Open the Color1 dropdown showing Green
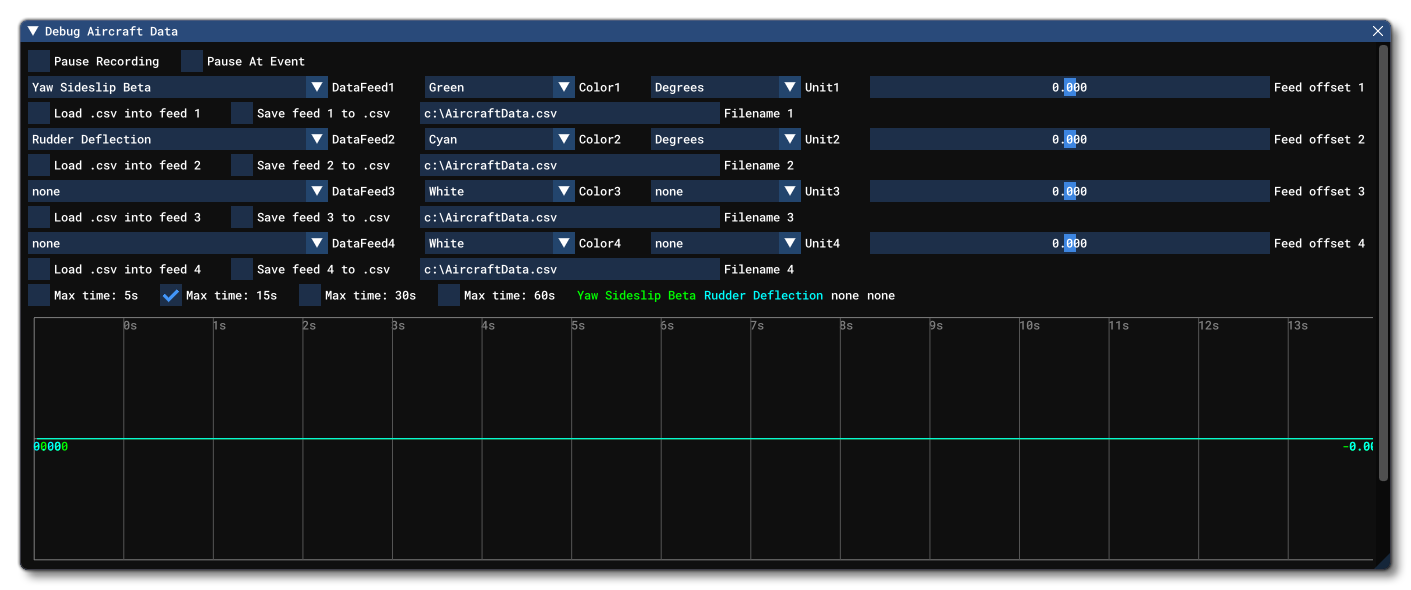 [563, 87]
